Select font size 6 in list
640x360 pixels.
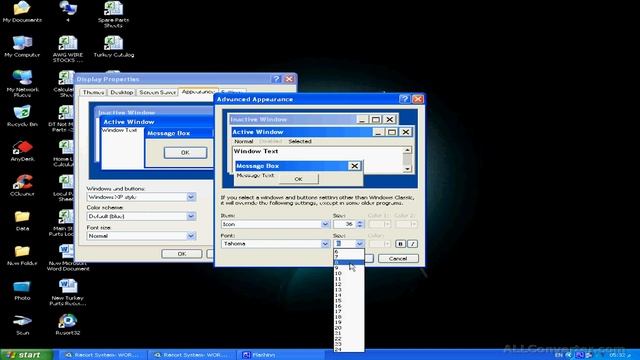coord(349,252)
